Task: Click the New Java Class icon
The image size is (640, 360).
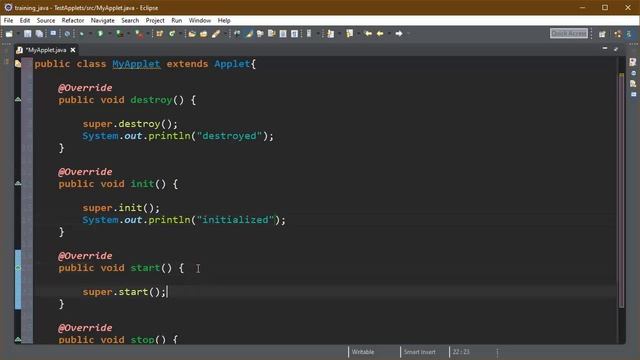Action: pyautogui.click(x=172, y=33)
